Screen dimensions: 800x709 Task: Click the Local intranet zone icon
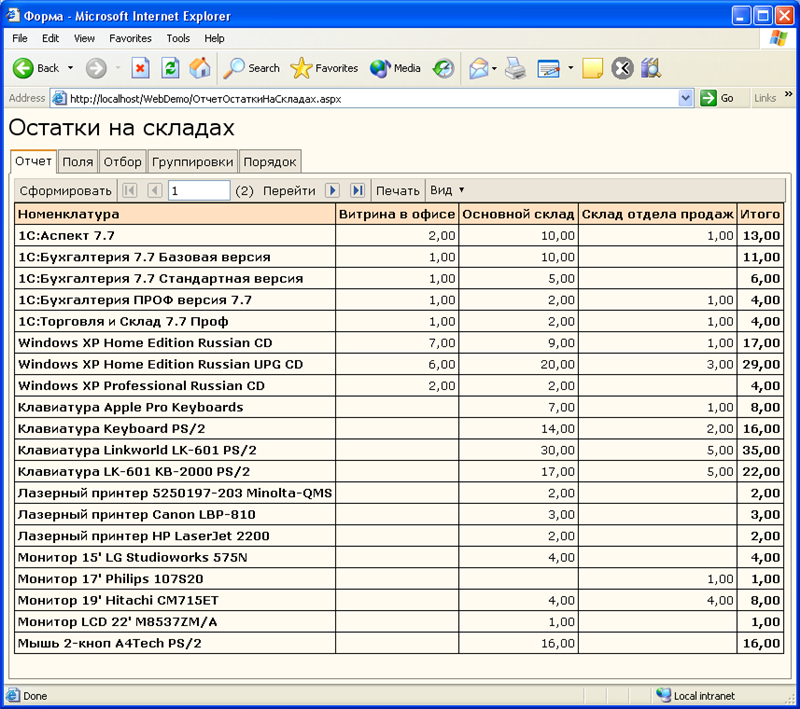click(x=663, y=695)
